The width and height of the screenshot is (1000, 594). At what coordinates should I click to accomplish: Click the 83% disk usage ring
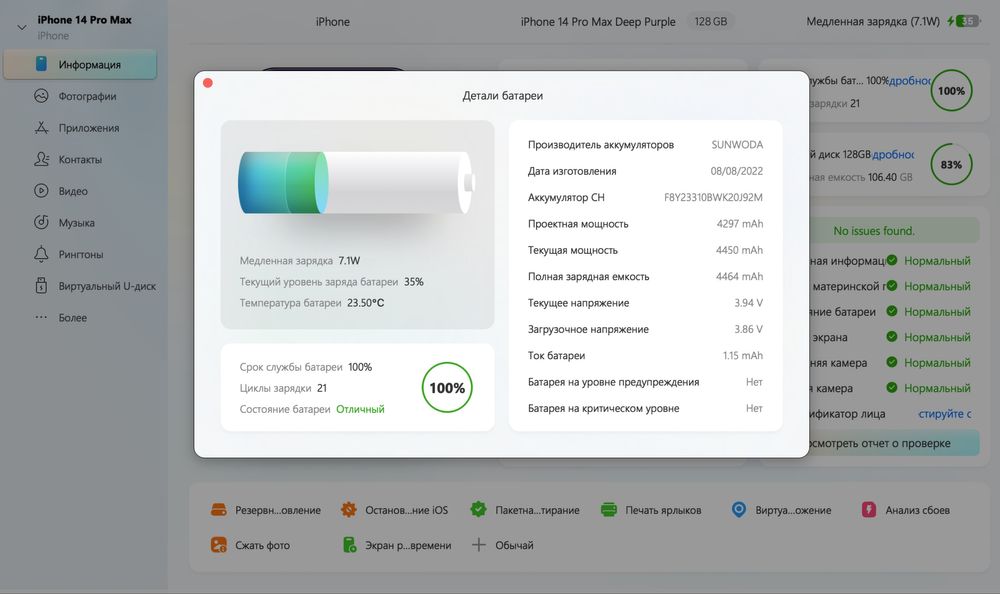951,164
